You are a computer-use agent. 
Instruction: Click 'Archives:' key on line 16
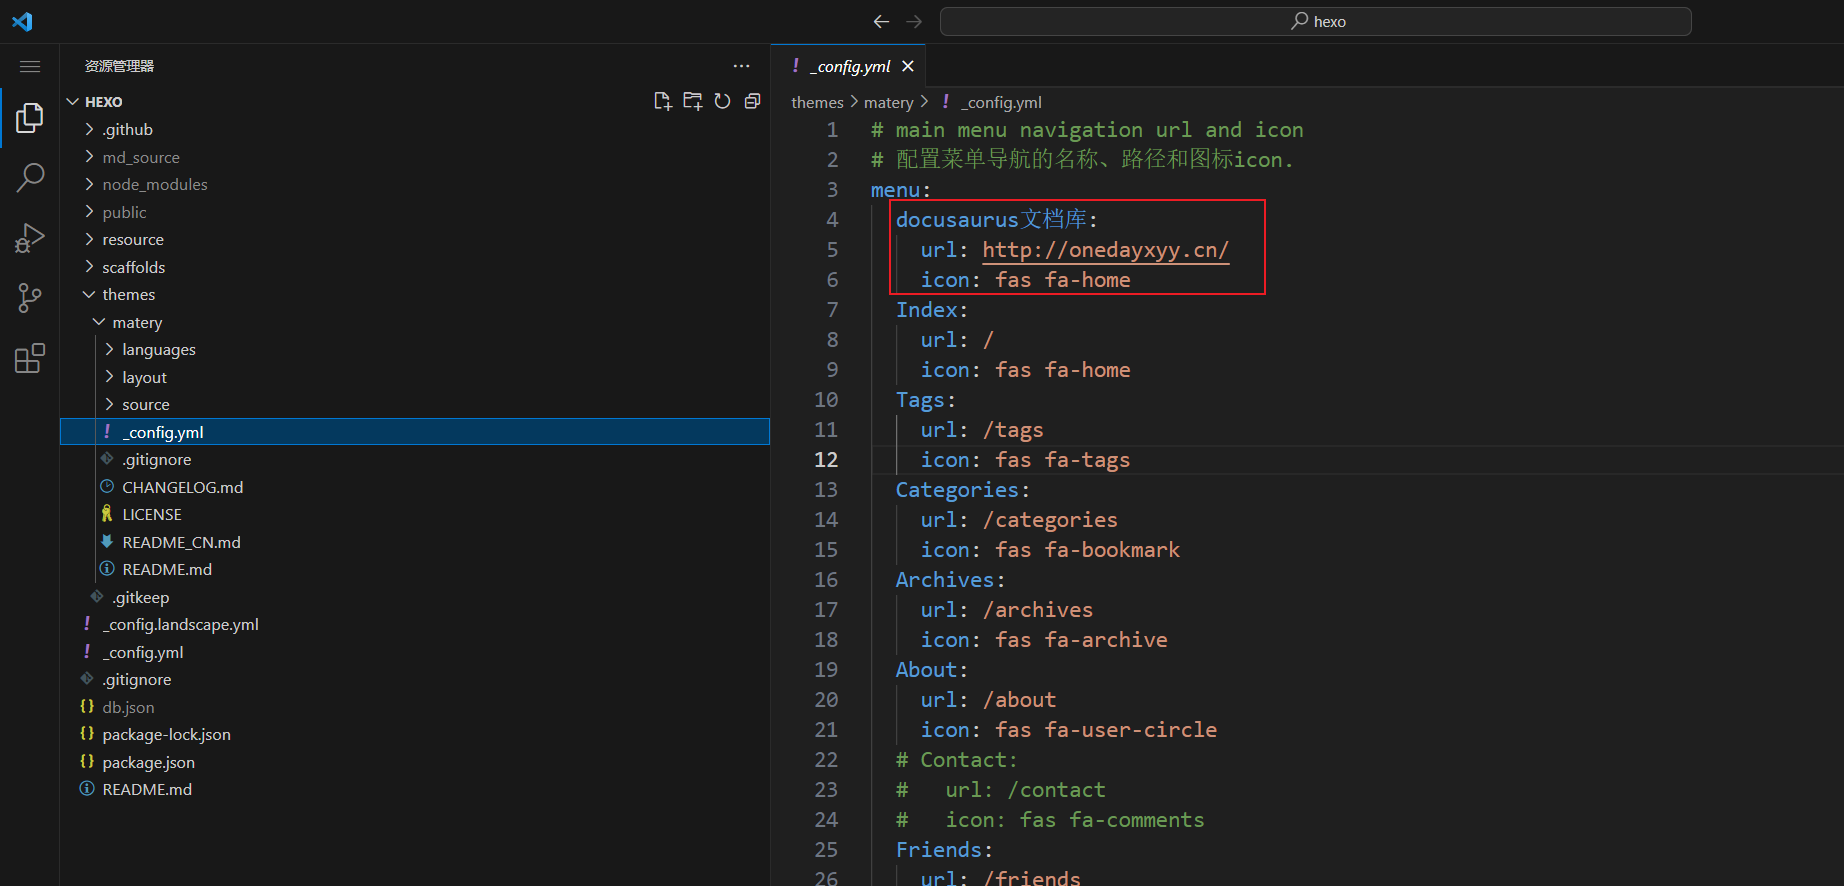pyautogui.click(x=950, y=580)
